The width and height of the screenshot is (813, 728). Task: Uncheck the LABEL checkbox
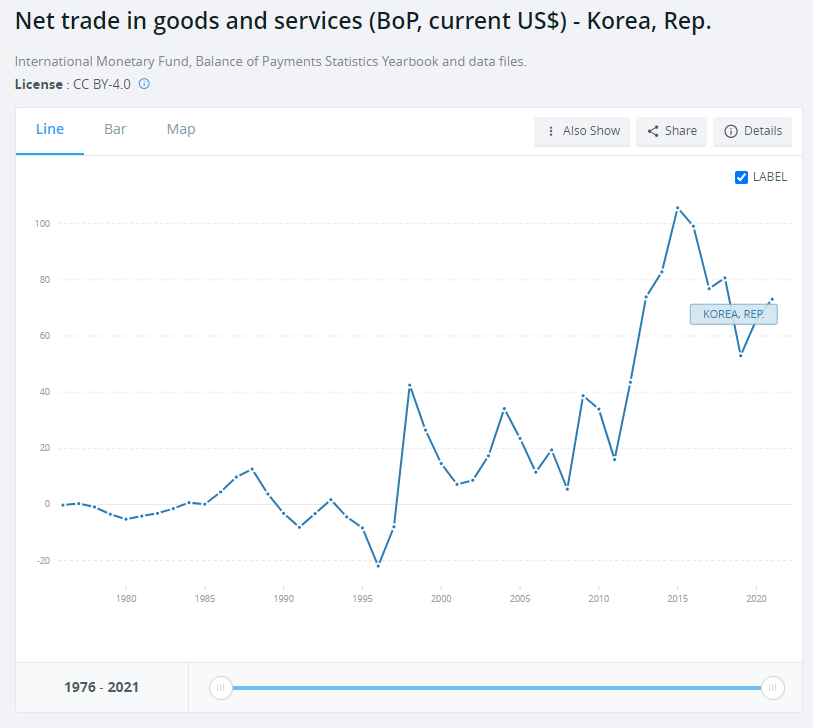(741, 177)
